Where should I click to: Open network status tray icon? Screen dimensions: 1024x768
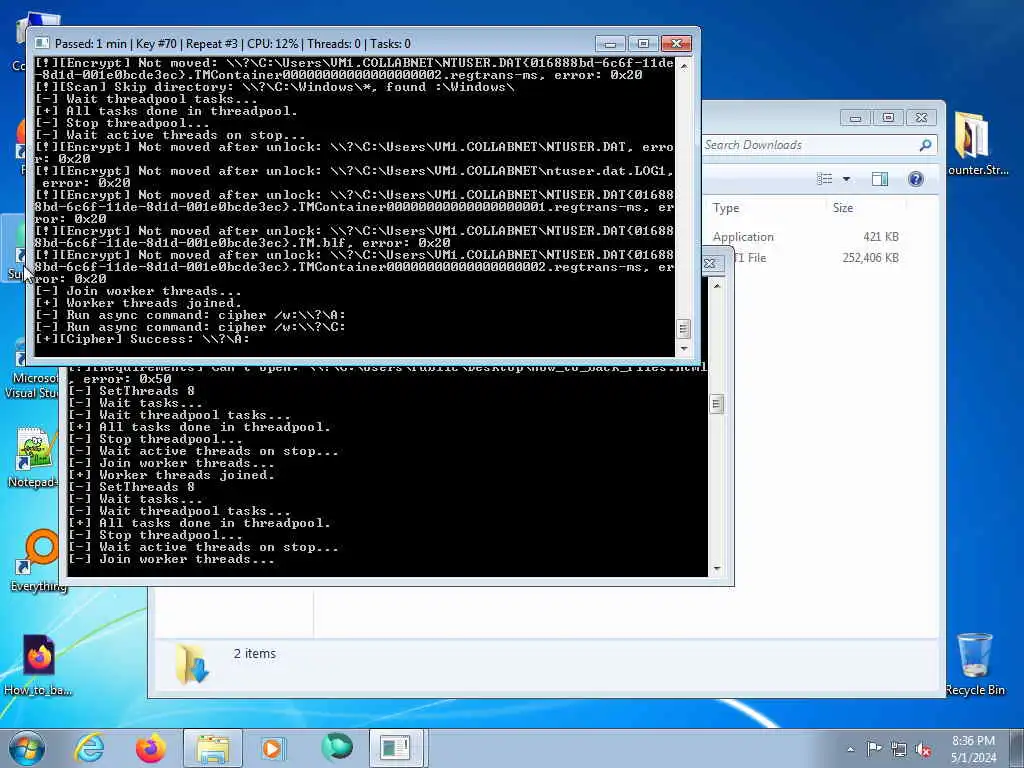[x=899, y=749]
